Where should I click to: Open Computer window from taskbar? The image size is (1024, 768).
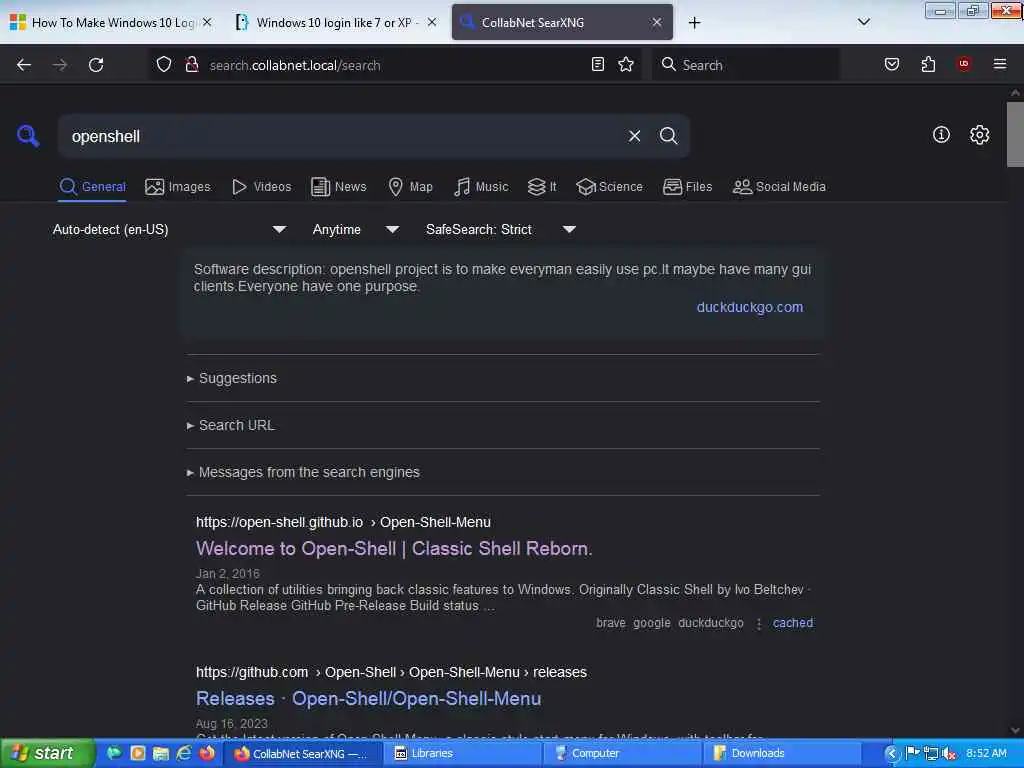pyautogui.click(x=624, y=754)
